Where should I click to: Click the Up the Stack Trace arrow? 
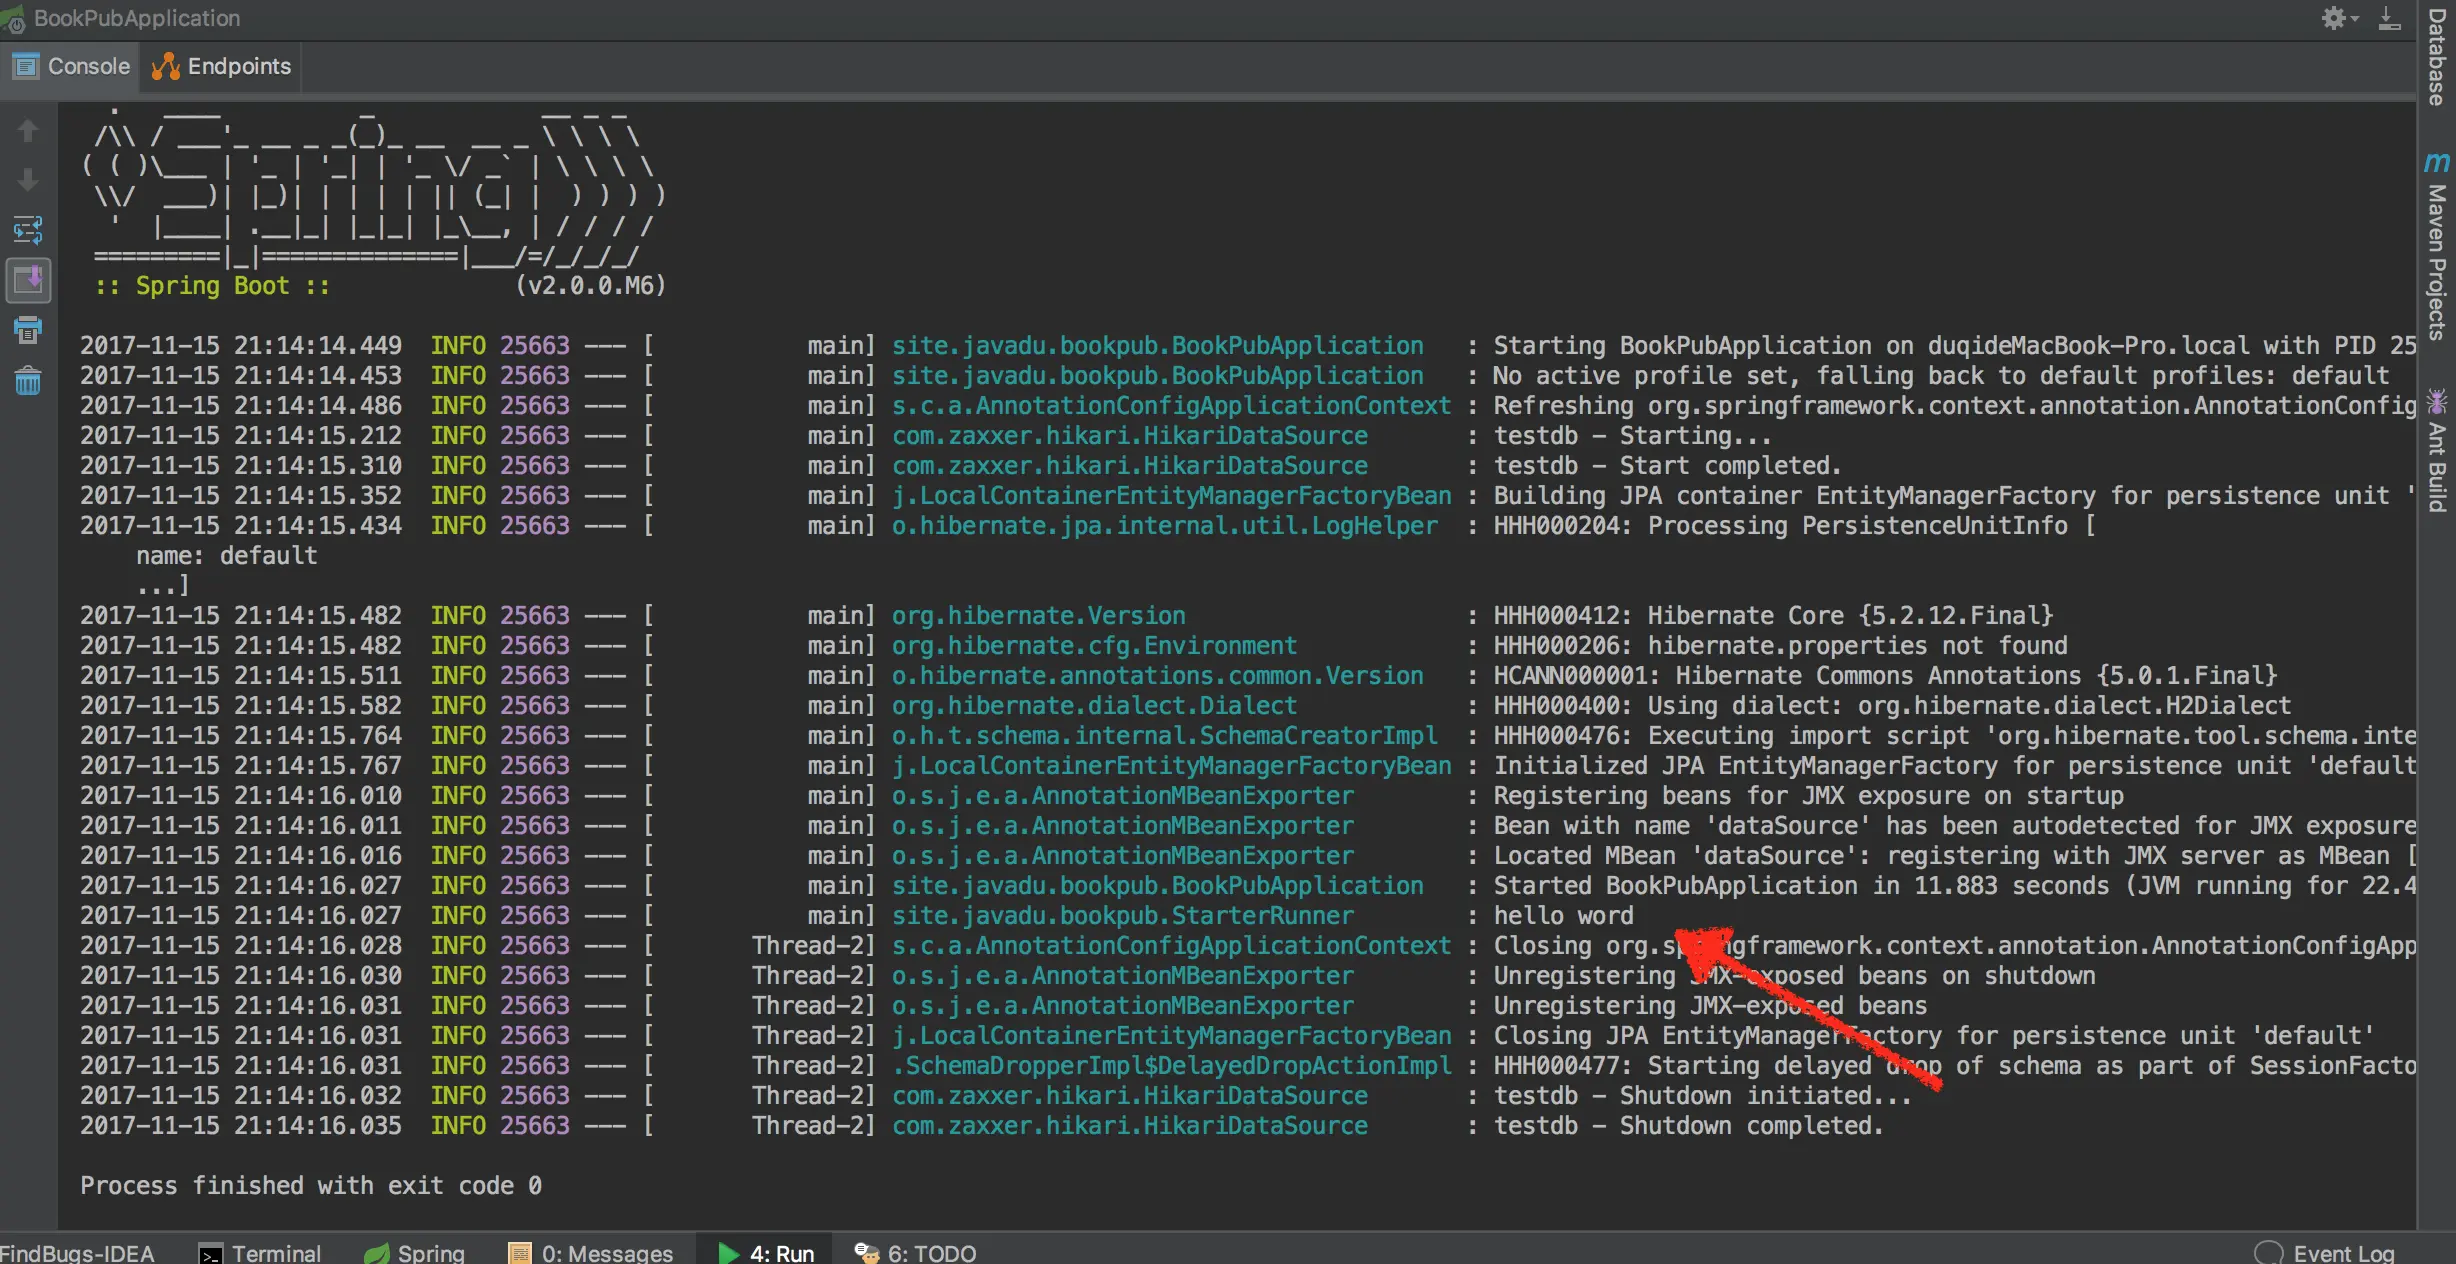pyautogui.click(x=28, y=131)
